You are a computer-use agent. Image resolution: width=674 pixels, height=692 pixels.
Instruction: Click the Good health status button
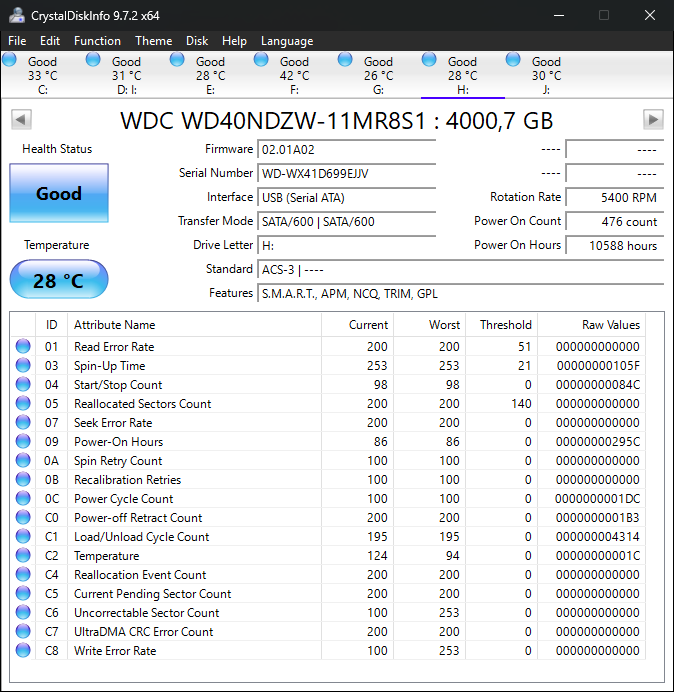[58, 193]
